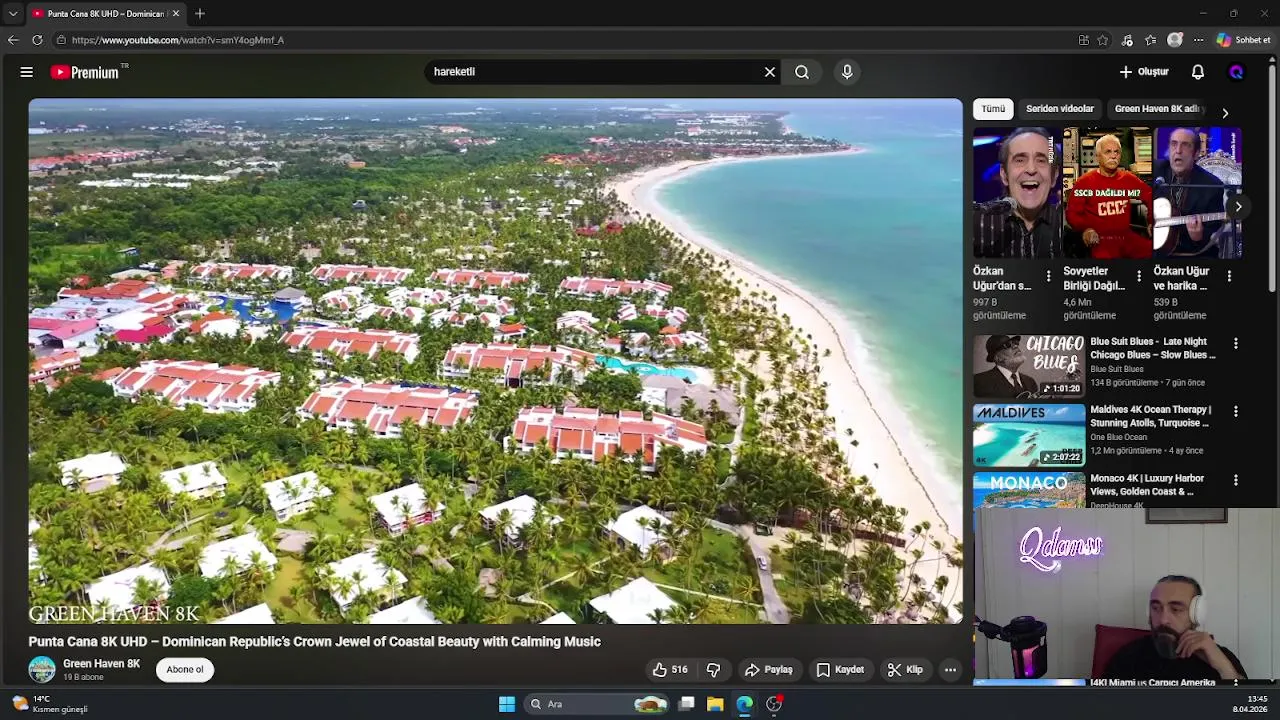
Task: Dislike the video
Action: (714, 670)
